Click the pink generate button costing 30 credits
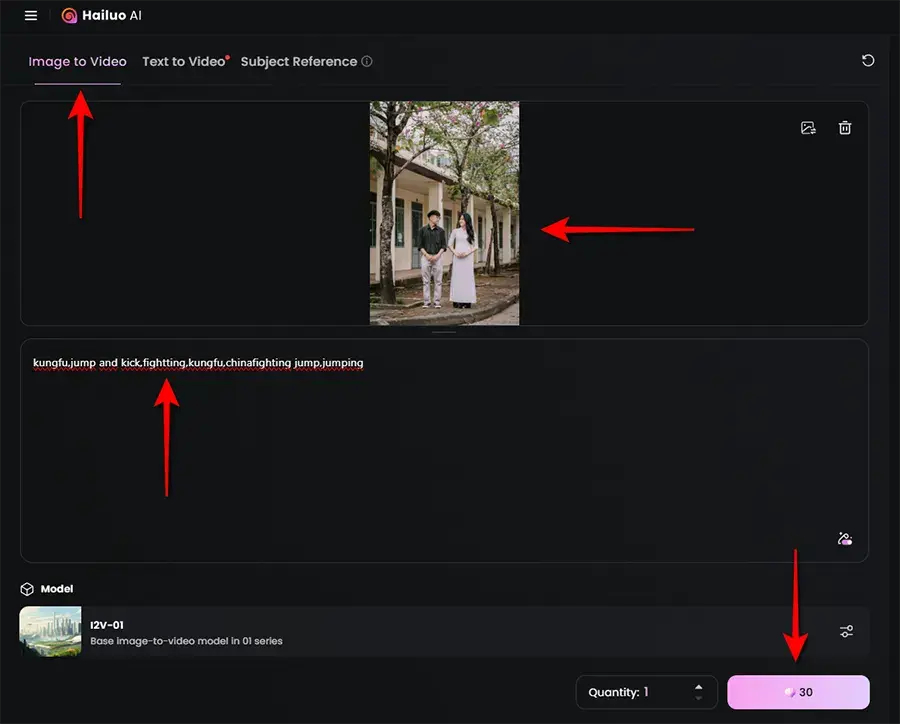Viewport: 900px width, 724px height. [x=798, y=691]
